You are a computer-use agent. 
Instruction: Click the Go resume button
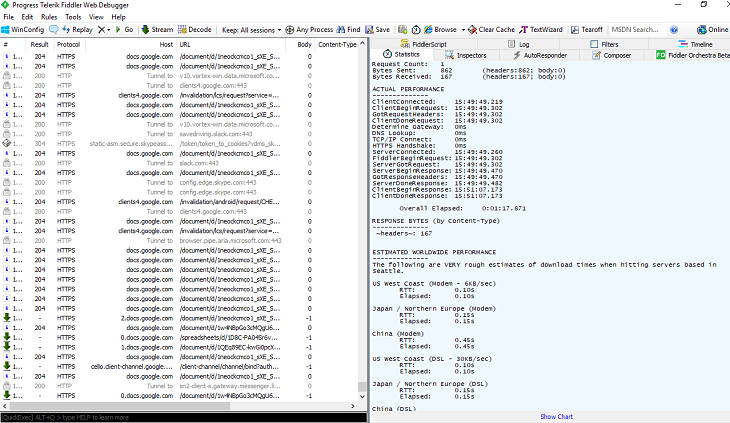pos(124,29)
